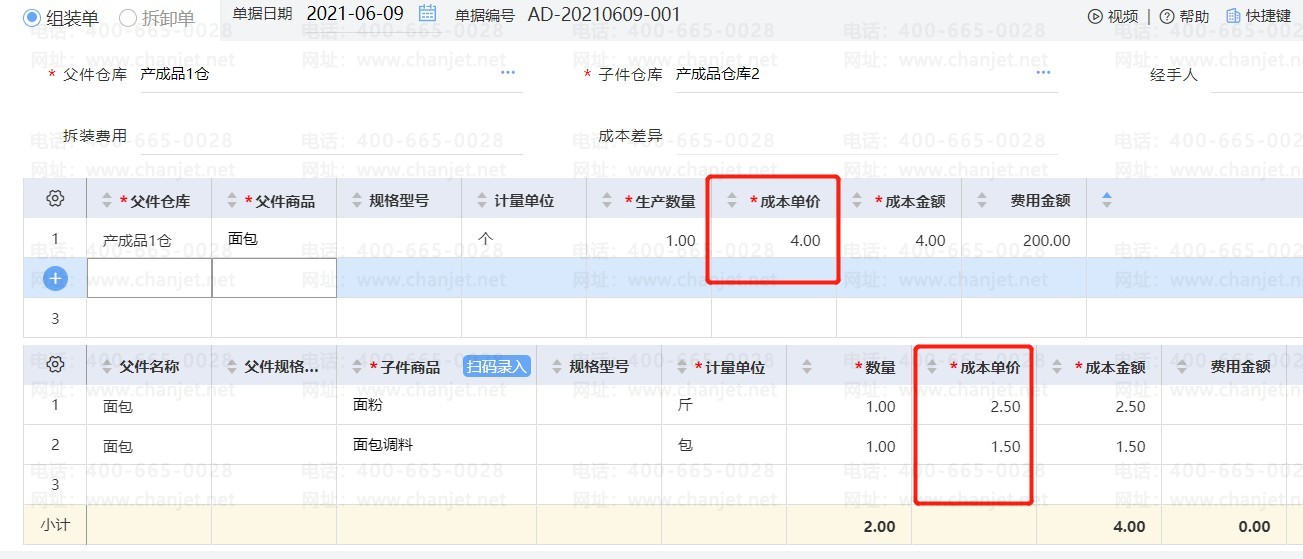Open the calendar date picker icon
This screenshot has width=1303, height=559.
pyautogui.click(x=427, y=14)
